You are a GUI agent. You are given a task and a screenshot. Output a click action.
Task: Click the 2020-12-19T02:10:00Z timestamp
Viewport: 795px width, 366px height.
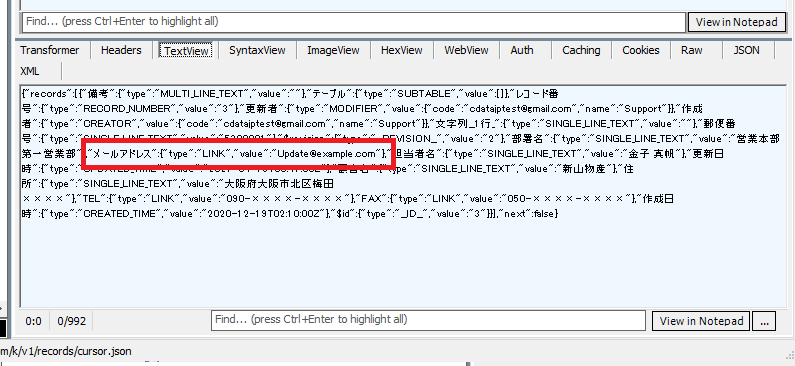click(x=264, y=214)
